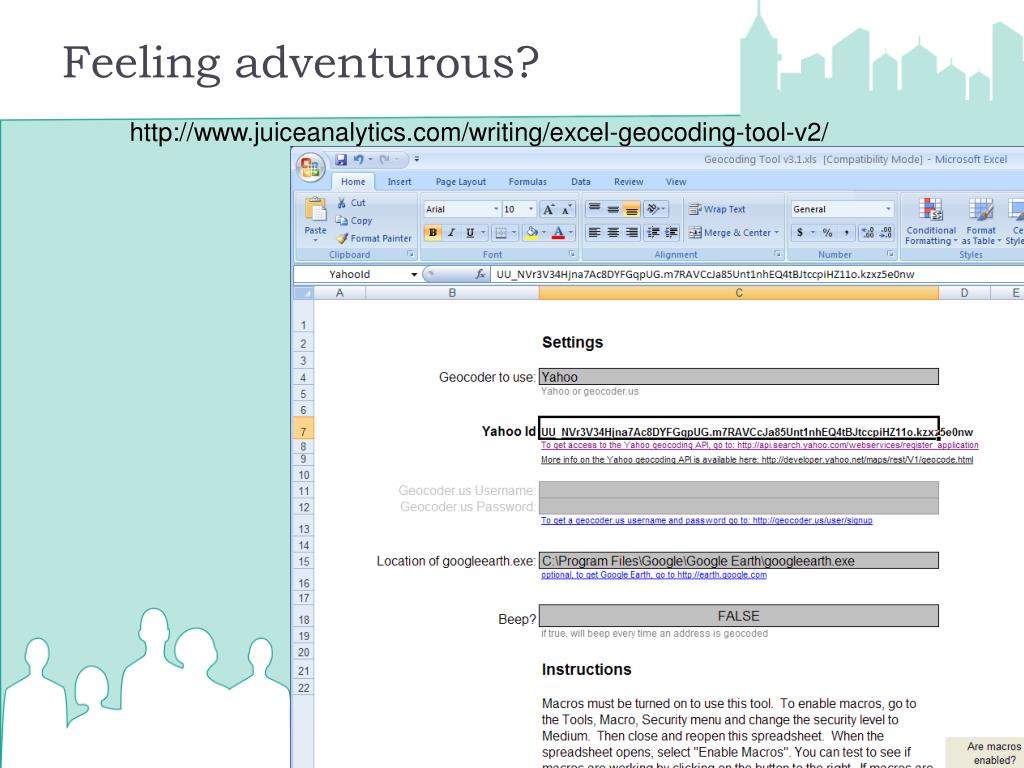The width and height of the screenshot is (1024, 768).
Task: Align text left
Action: point(594,232)
